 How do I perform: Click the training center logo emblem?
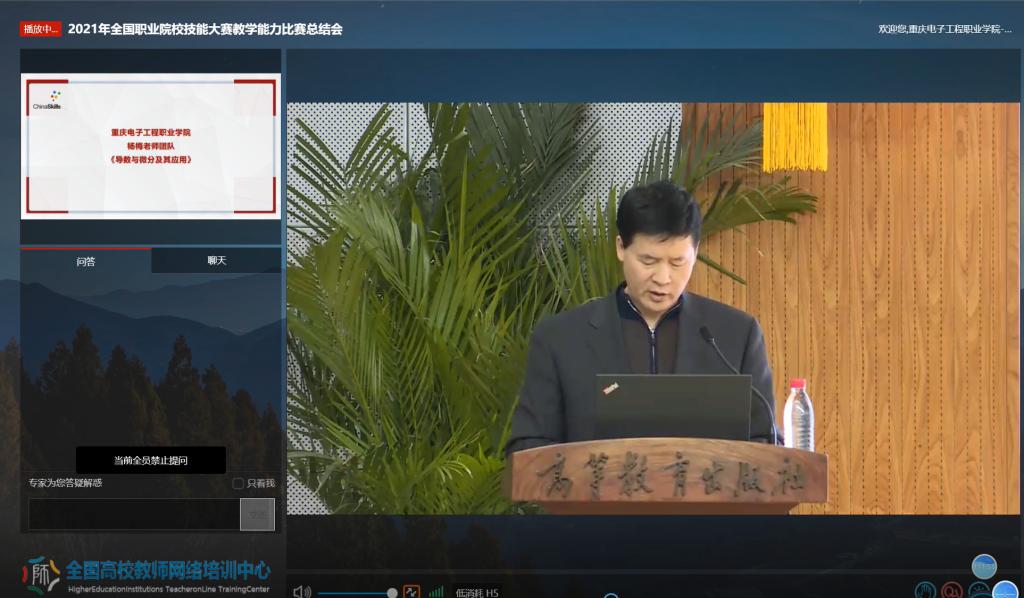(42, 574)
